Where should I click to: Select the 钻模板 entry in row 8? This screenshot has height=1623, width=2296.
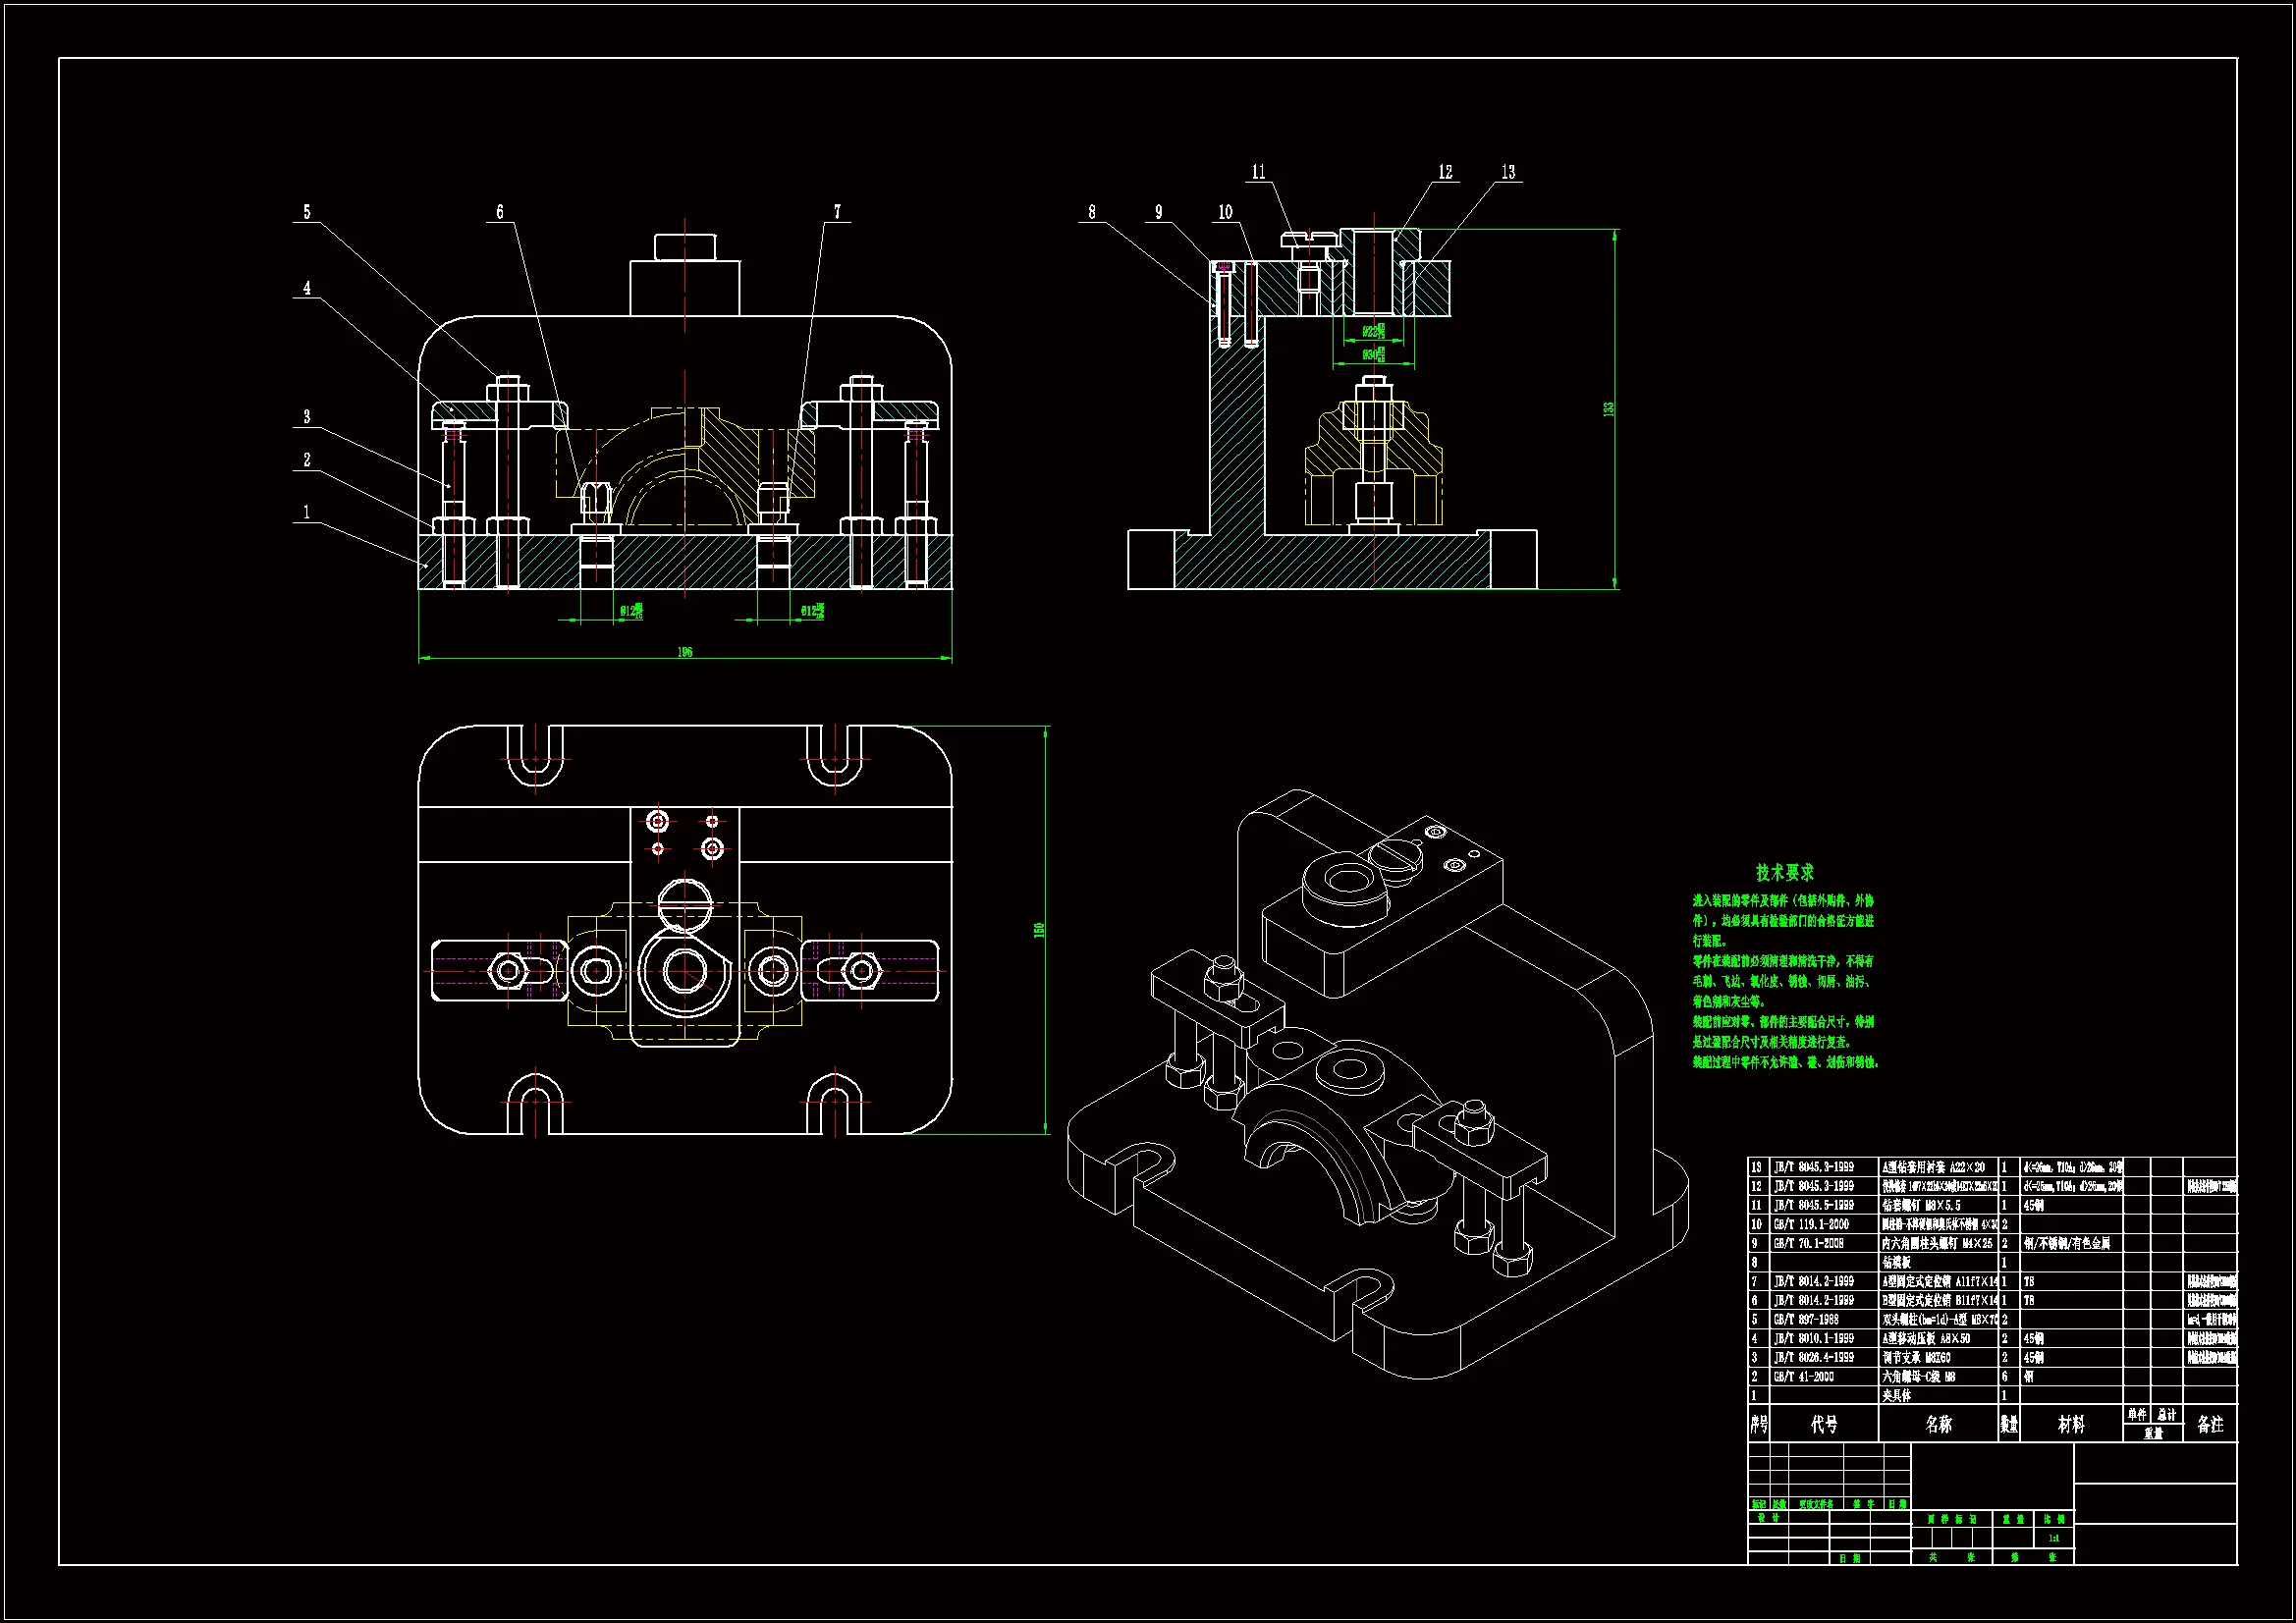[x=1896, y=1262]
